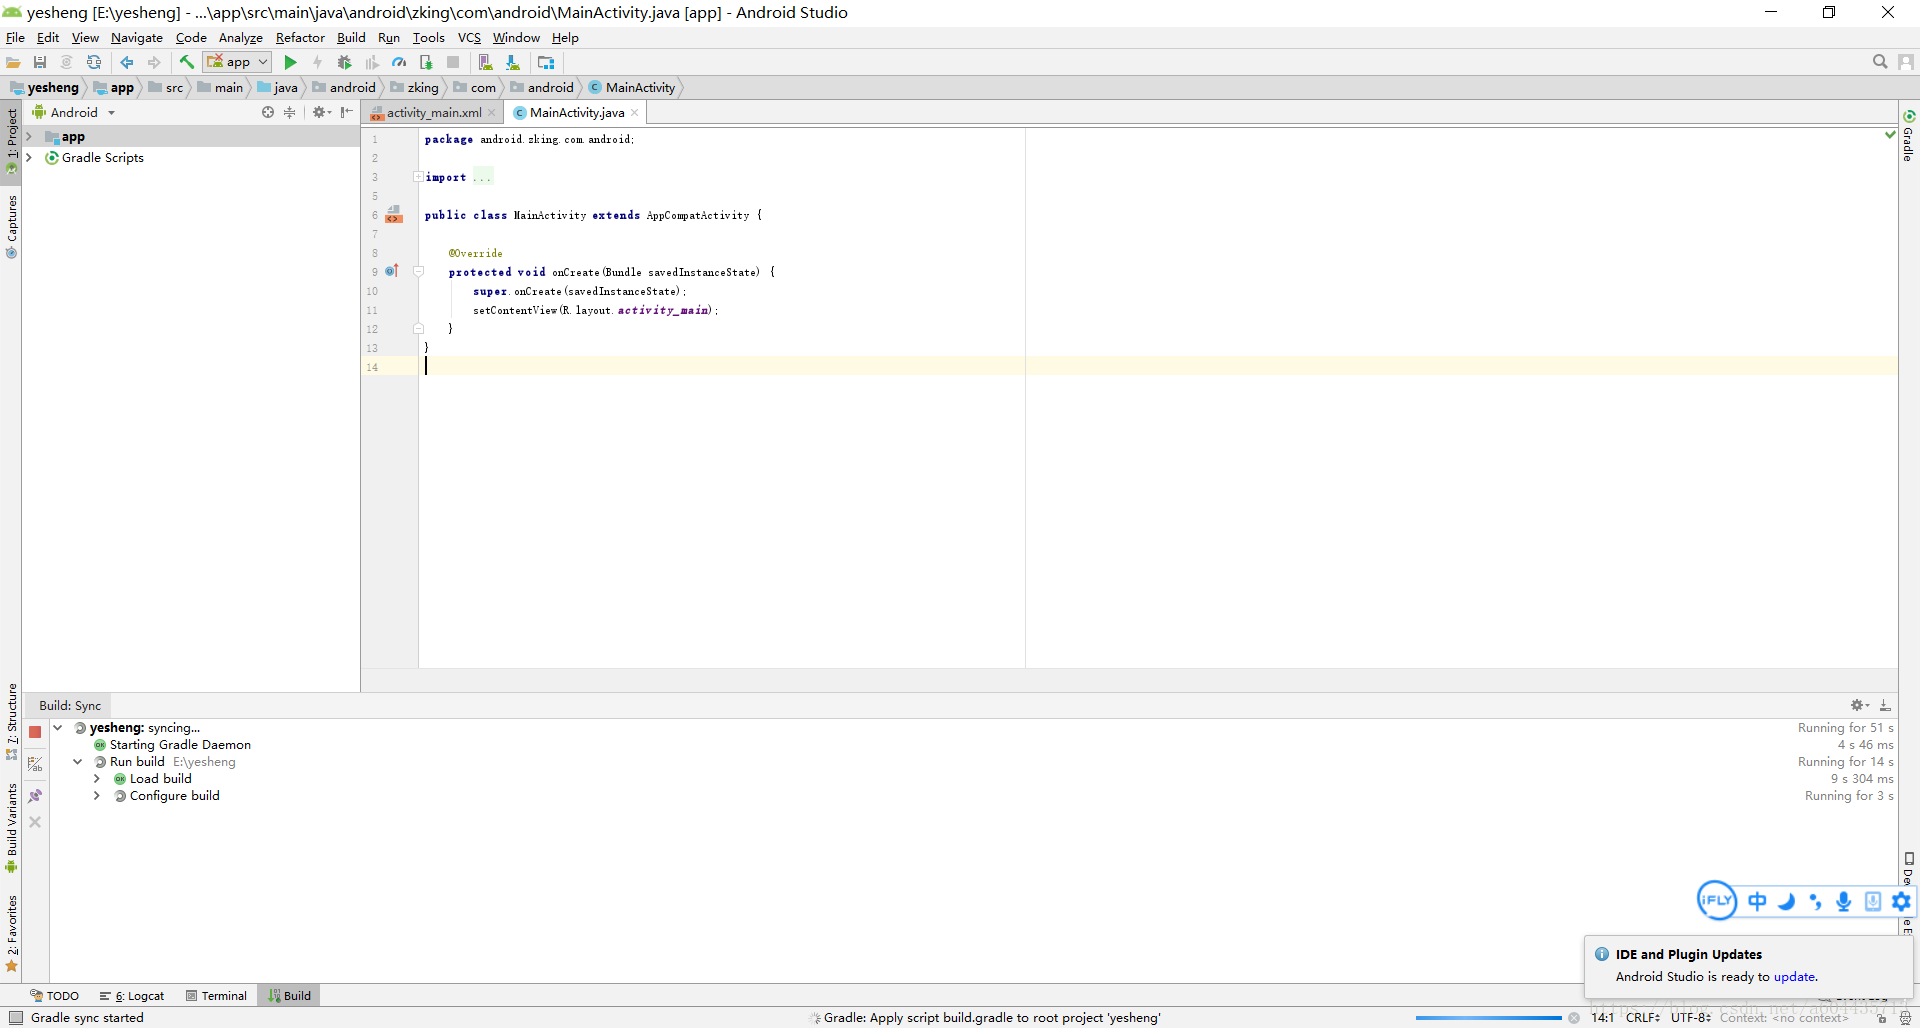Open the Terminal tool window
The height and width of the screenshot is (1028, 1920).
(x=216, y=995)
